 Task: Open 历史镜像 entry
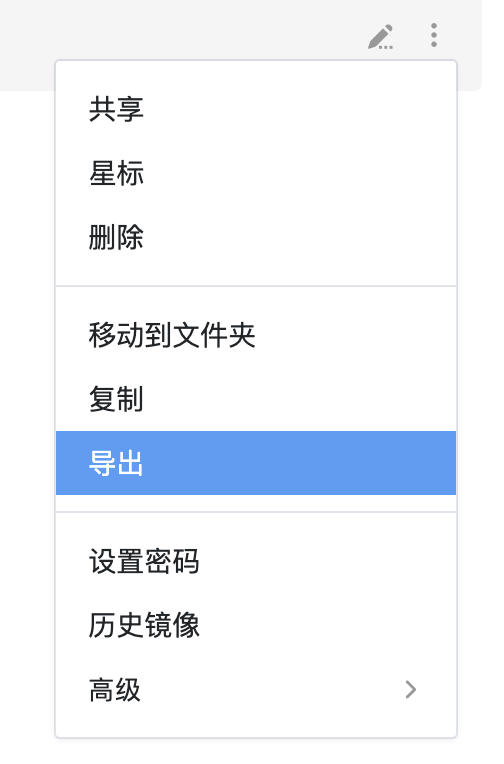pyautogui.click(x=256, y=625)
